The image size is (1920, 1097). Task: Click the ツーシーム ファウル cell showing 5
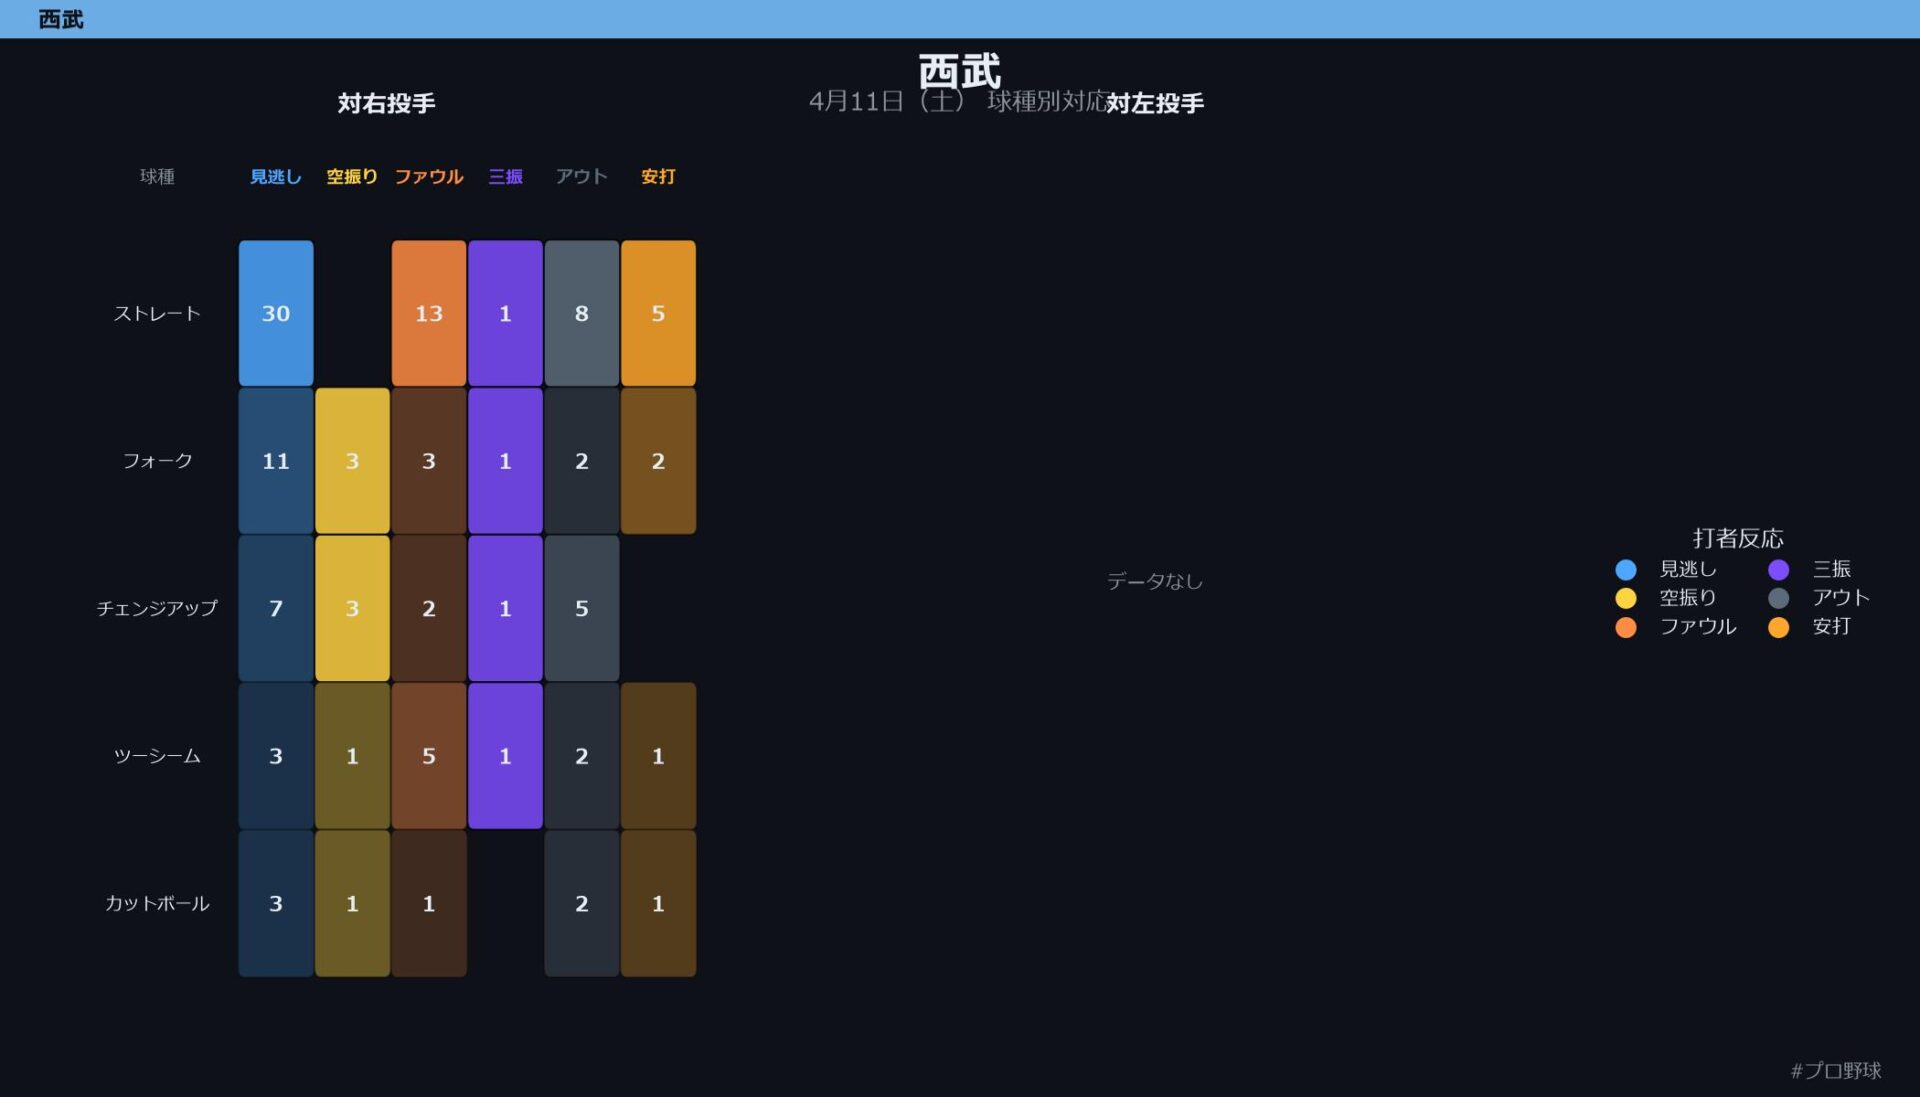429,756
